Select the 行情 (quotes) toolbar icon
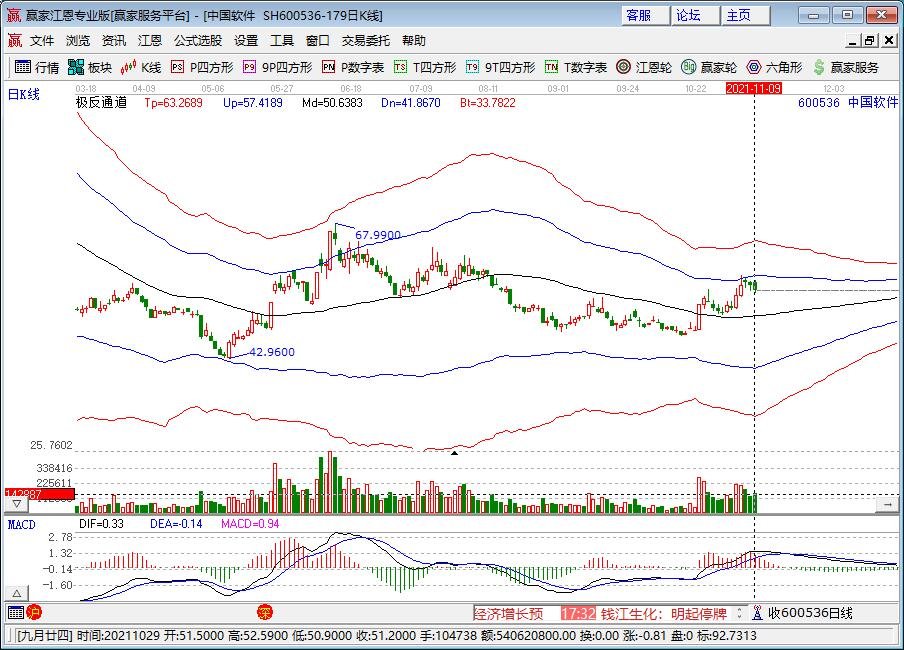Screen dimensions: 904x650 point(42,68)
